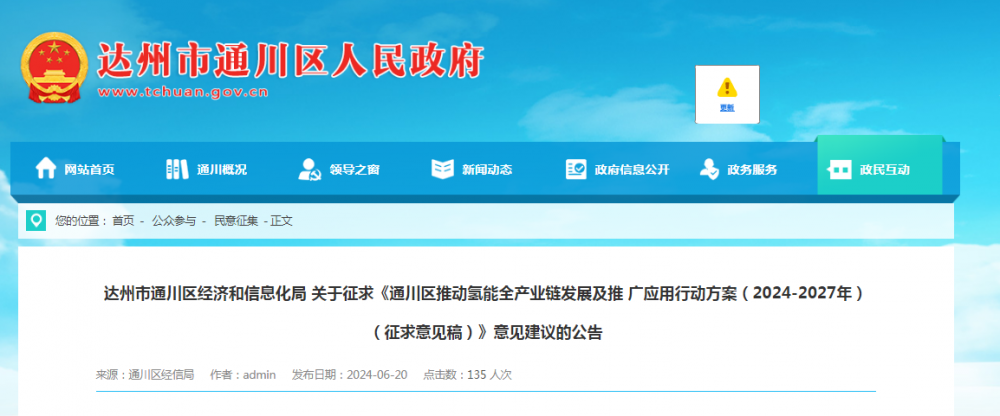Click the 首页 breadcrumb link
Viewport: 1000px width, 416px height.
(x=123, y=221)
